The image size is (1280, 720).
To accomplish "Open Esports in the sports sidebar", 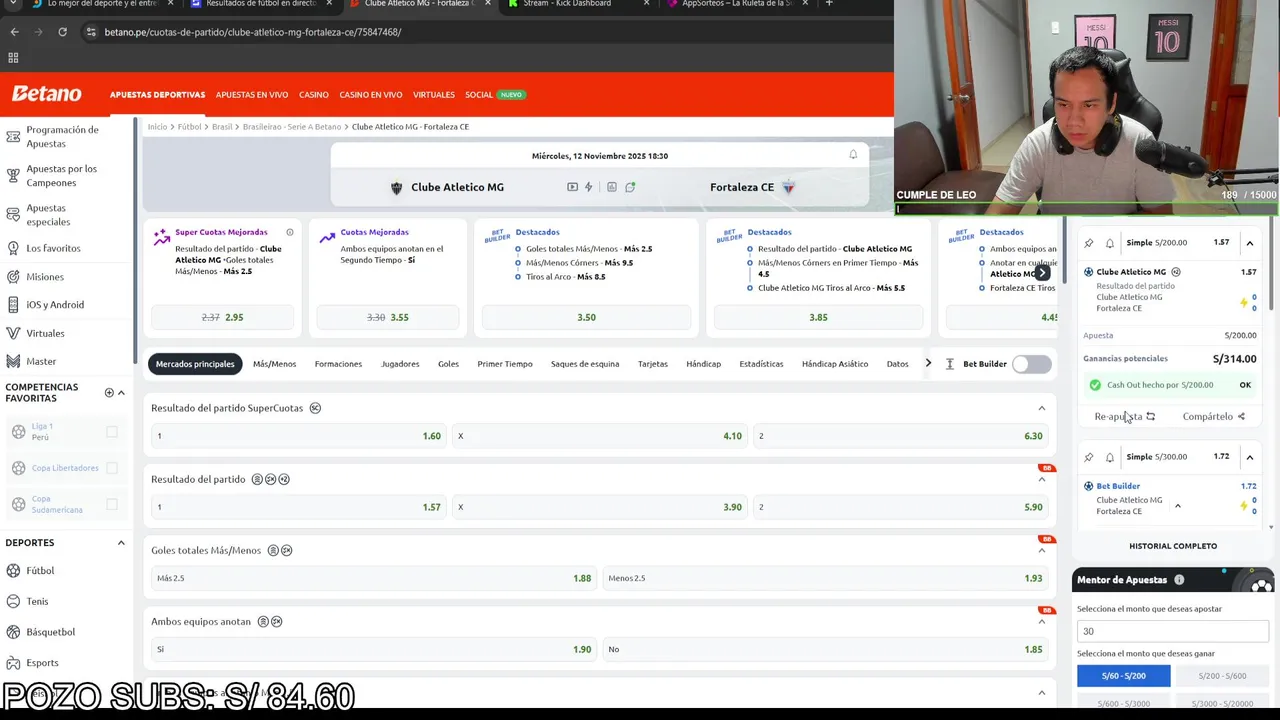I will coord(42,662).
